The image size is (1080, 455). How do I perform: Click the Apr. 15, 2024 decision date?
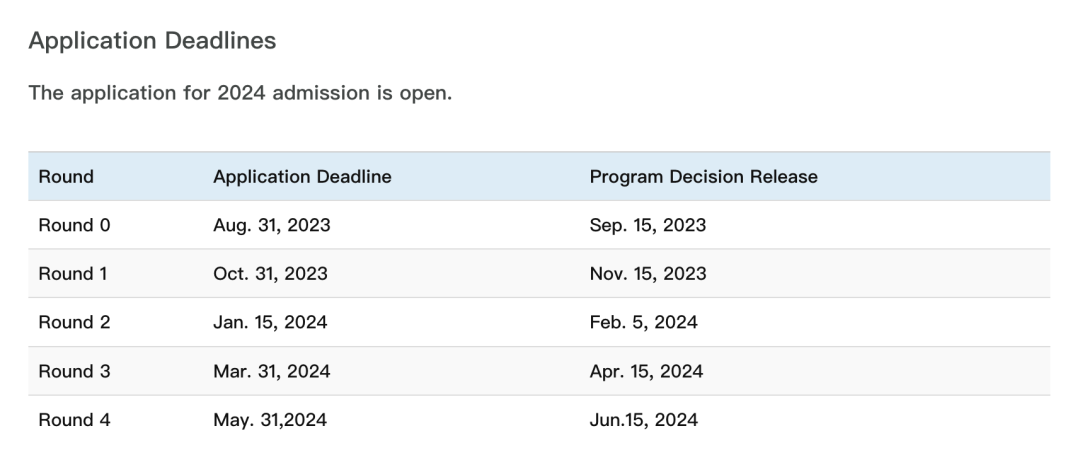(x=646, y=371)
